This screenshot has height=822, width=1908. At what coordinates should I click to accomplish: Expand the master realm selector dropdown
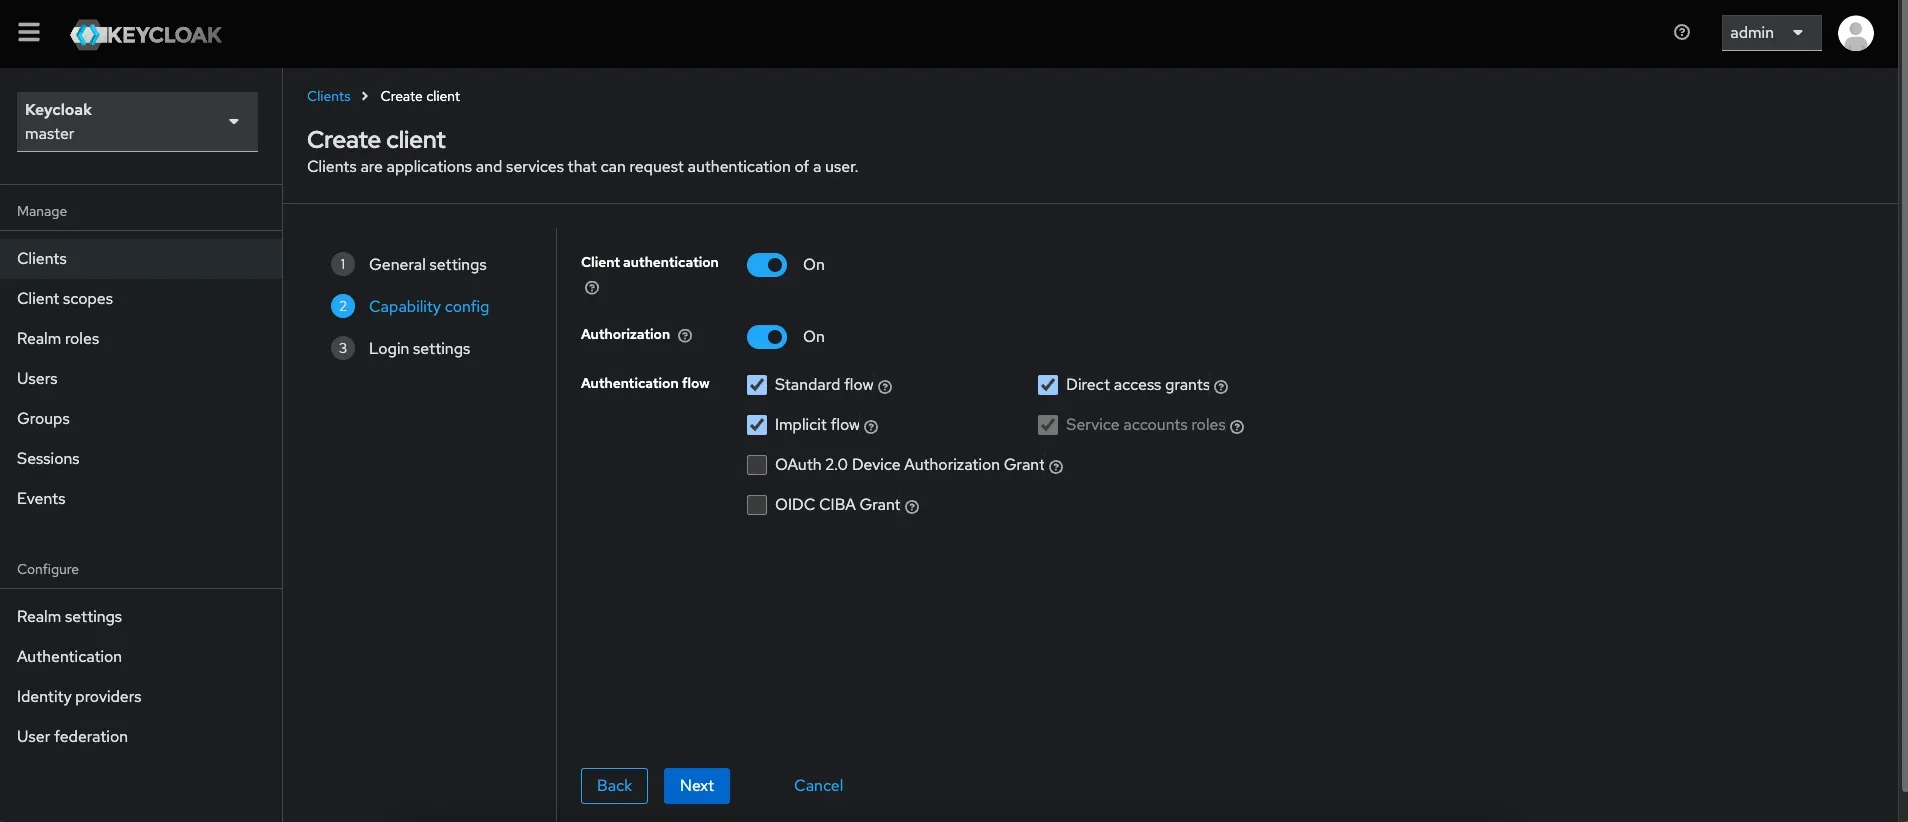(x=137, y=122)
